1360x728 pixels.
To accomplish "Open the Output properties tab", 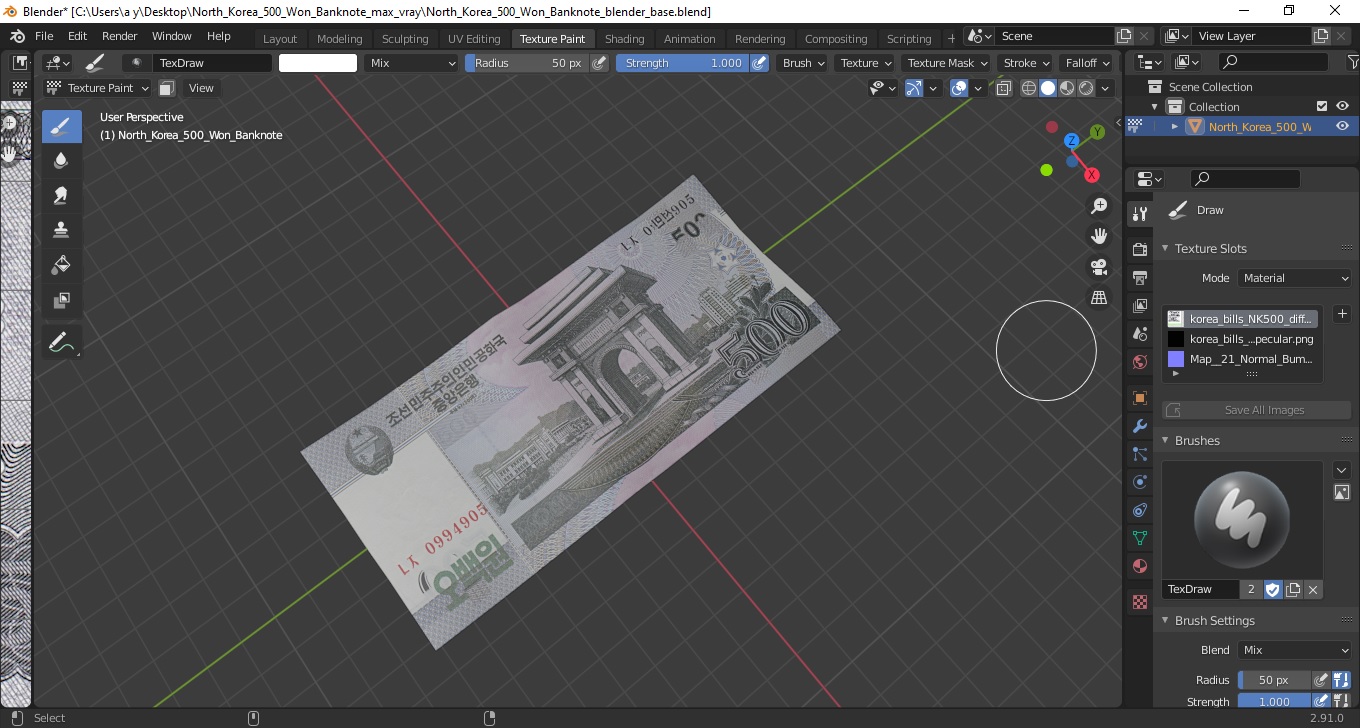I will pyautogui.click(x=1139, y=277).
